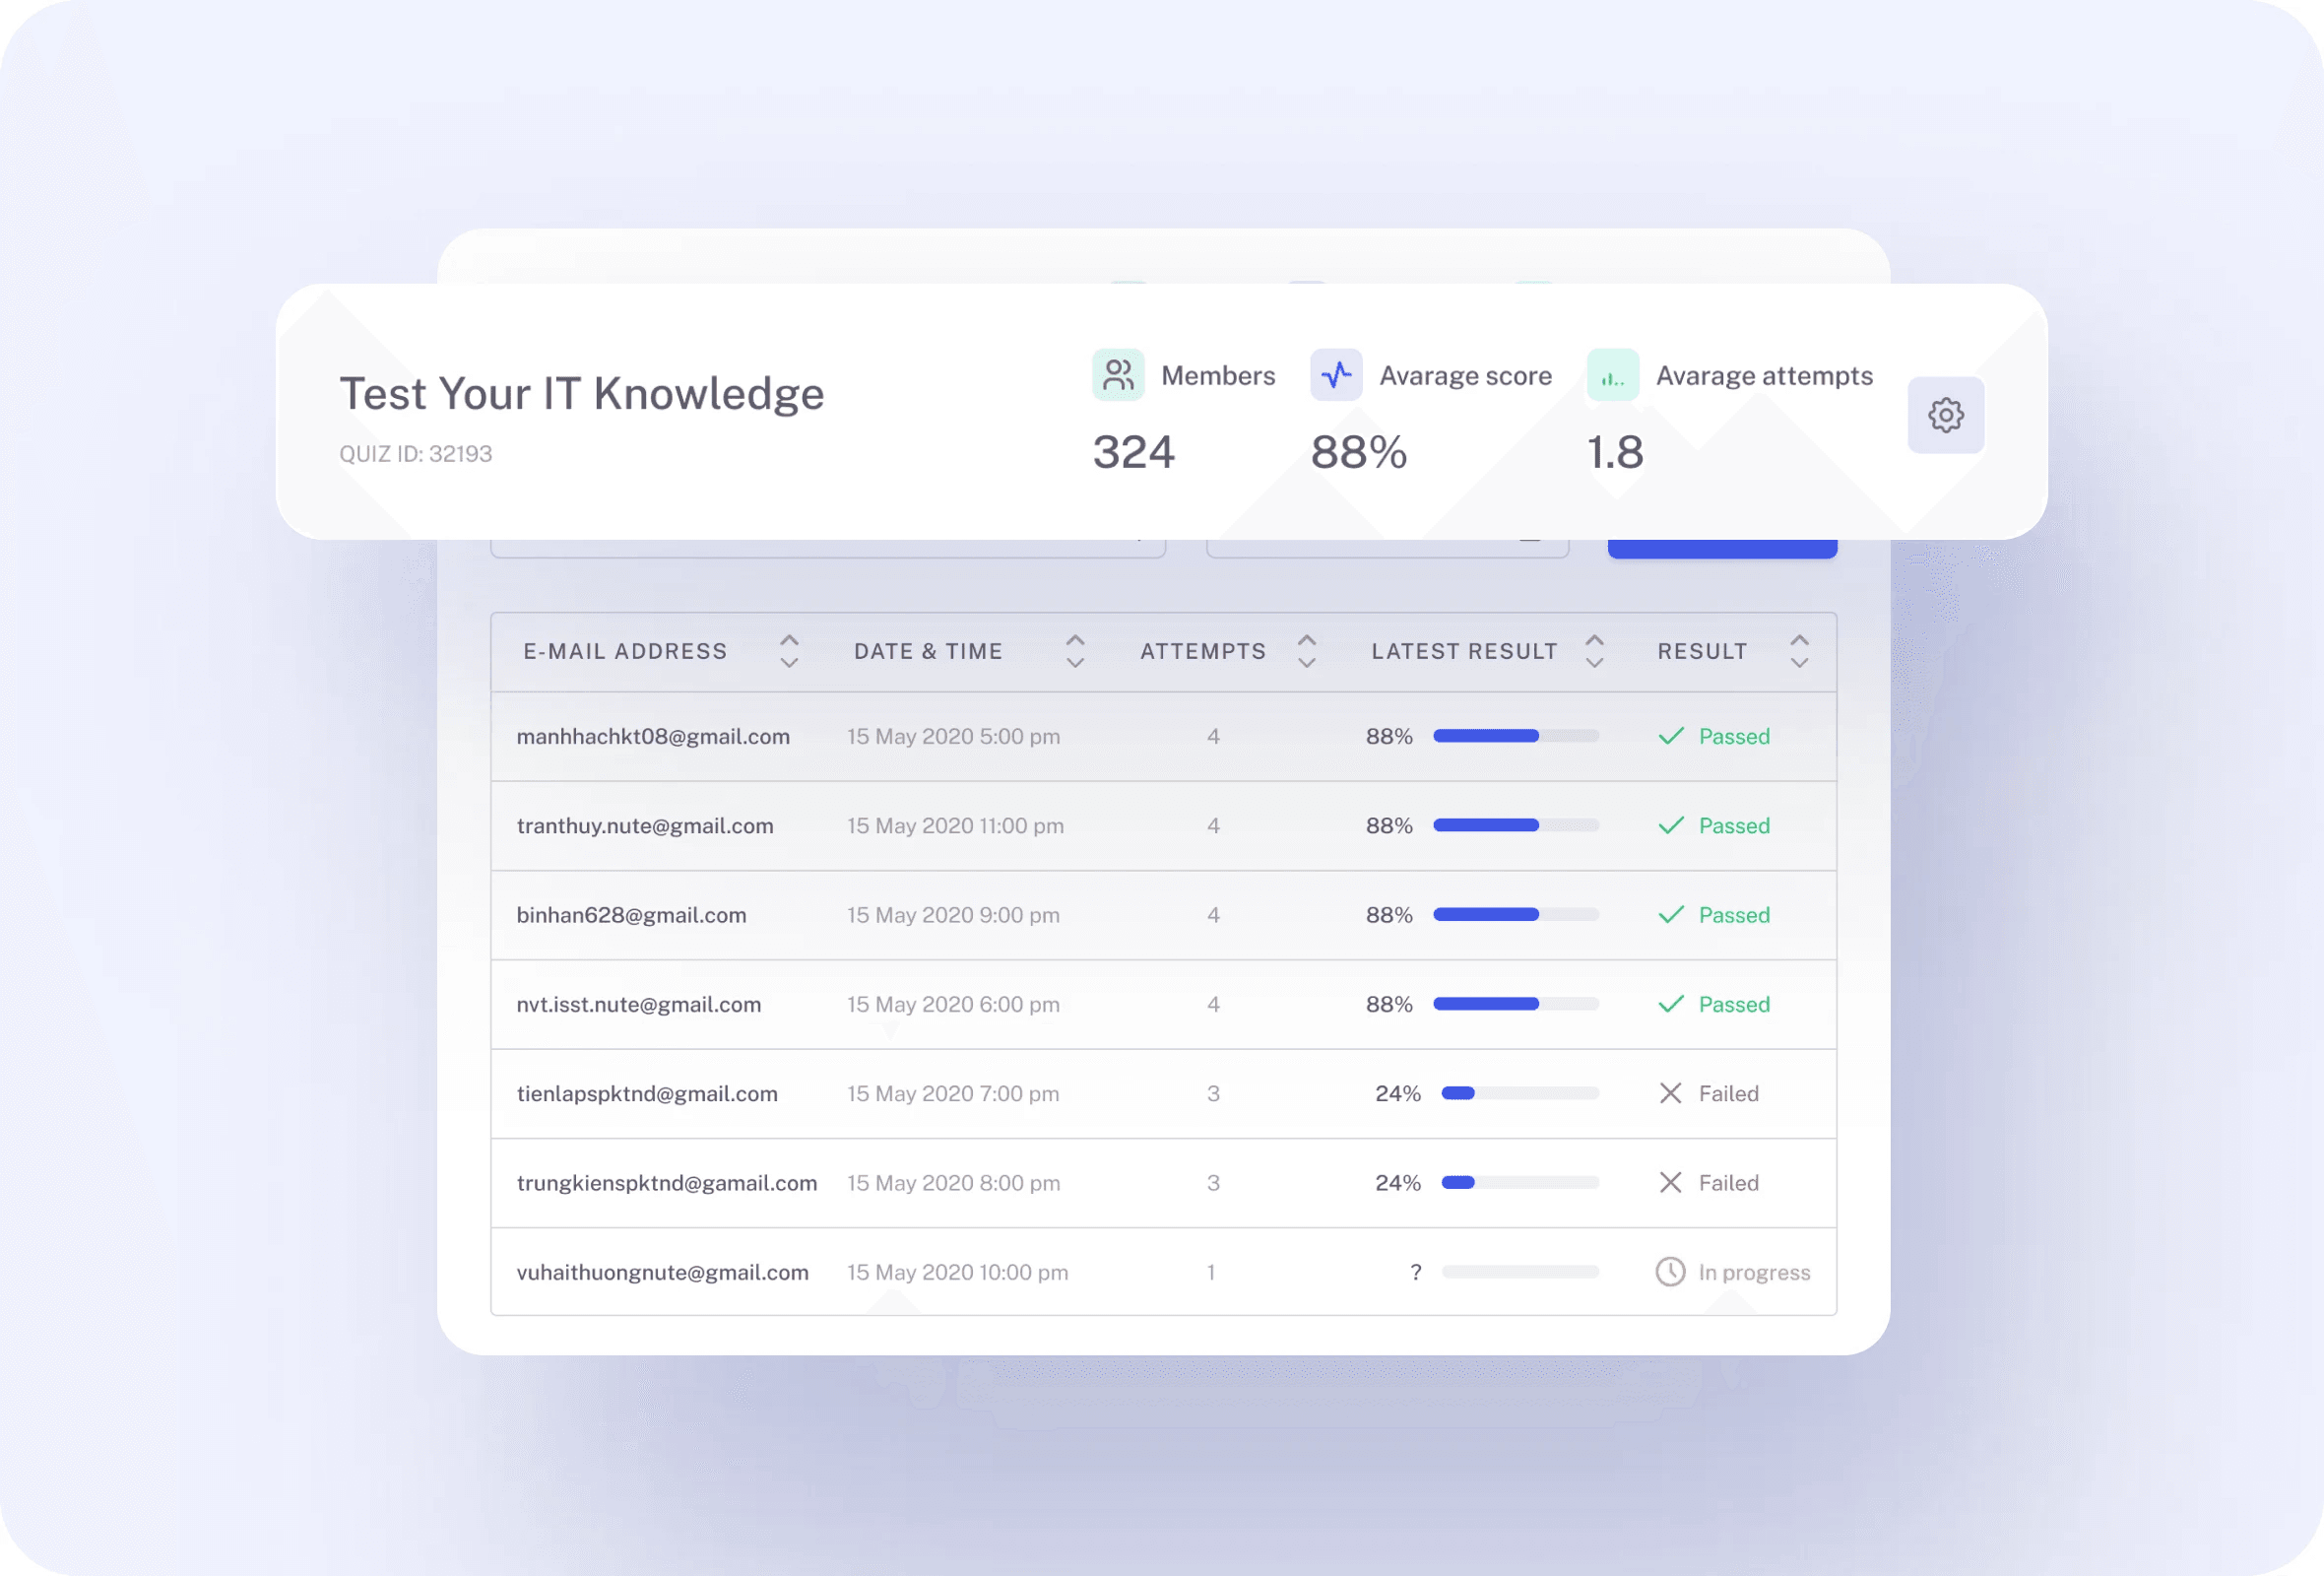Image resolution: width=2324 pixels, height=1576 pixels.
Task: Click checkmark icon in tranthuy.nute row
Action: (1671, 825)
